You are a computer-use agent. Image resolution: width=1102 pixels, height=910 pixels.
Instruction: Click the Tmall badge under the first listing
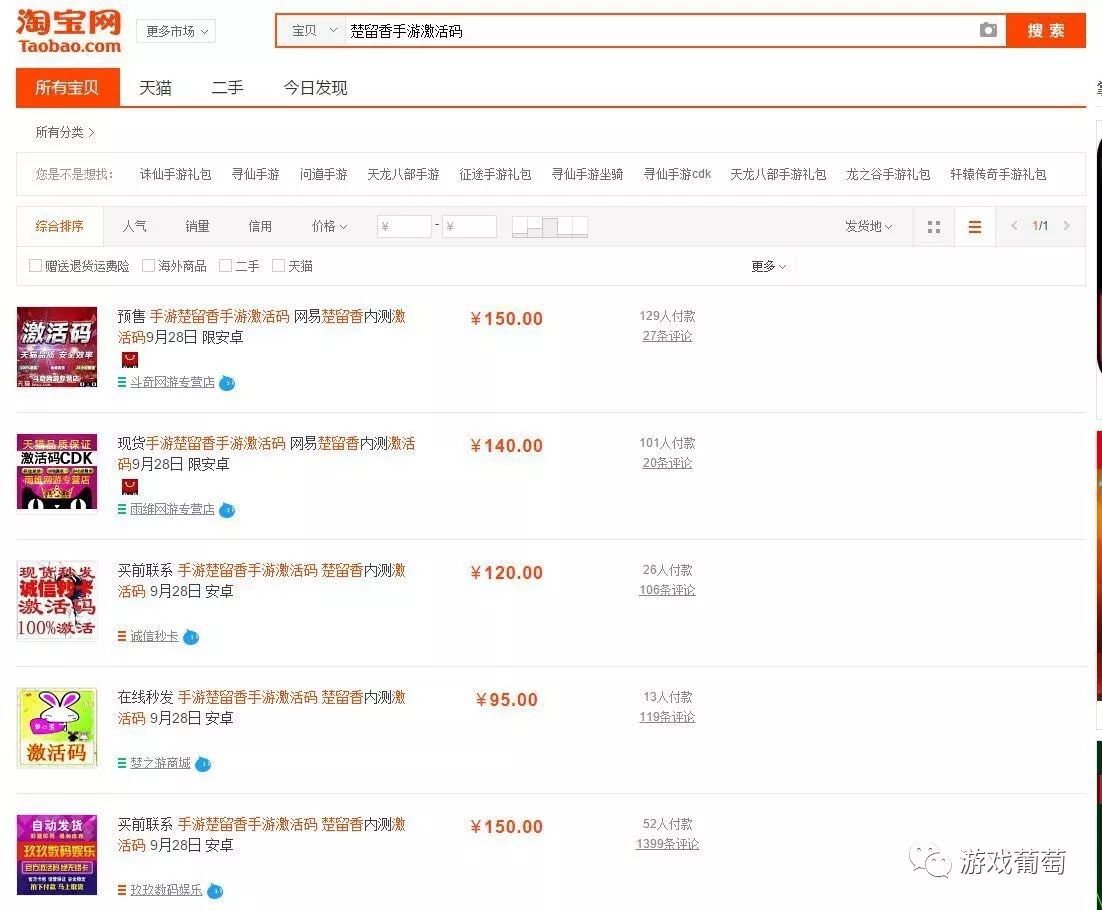[129, 360]
